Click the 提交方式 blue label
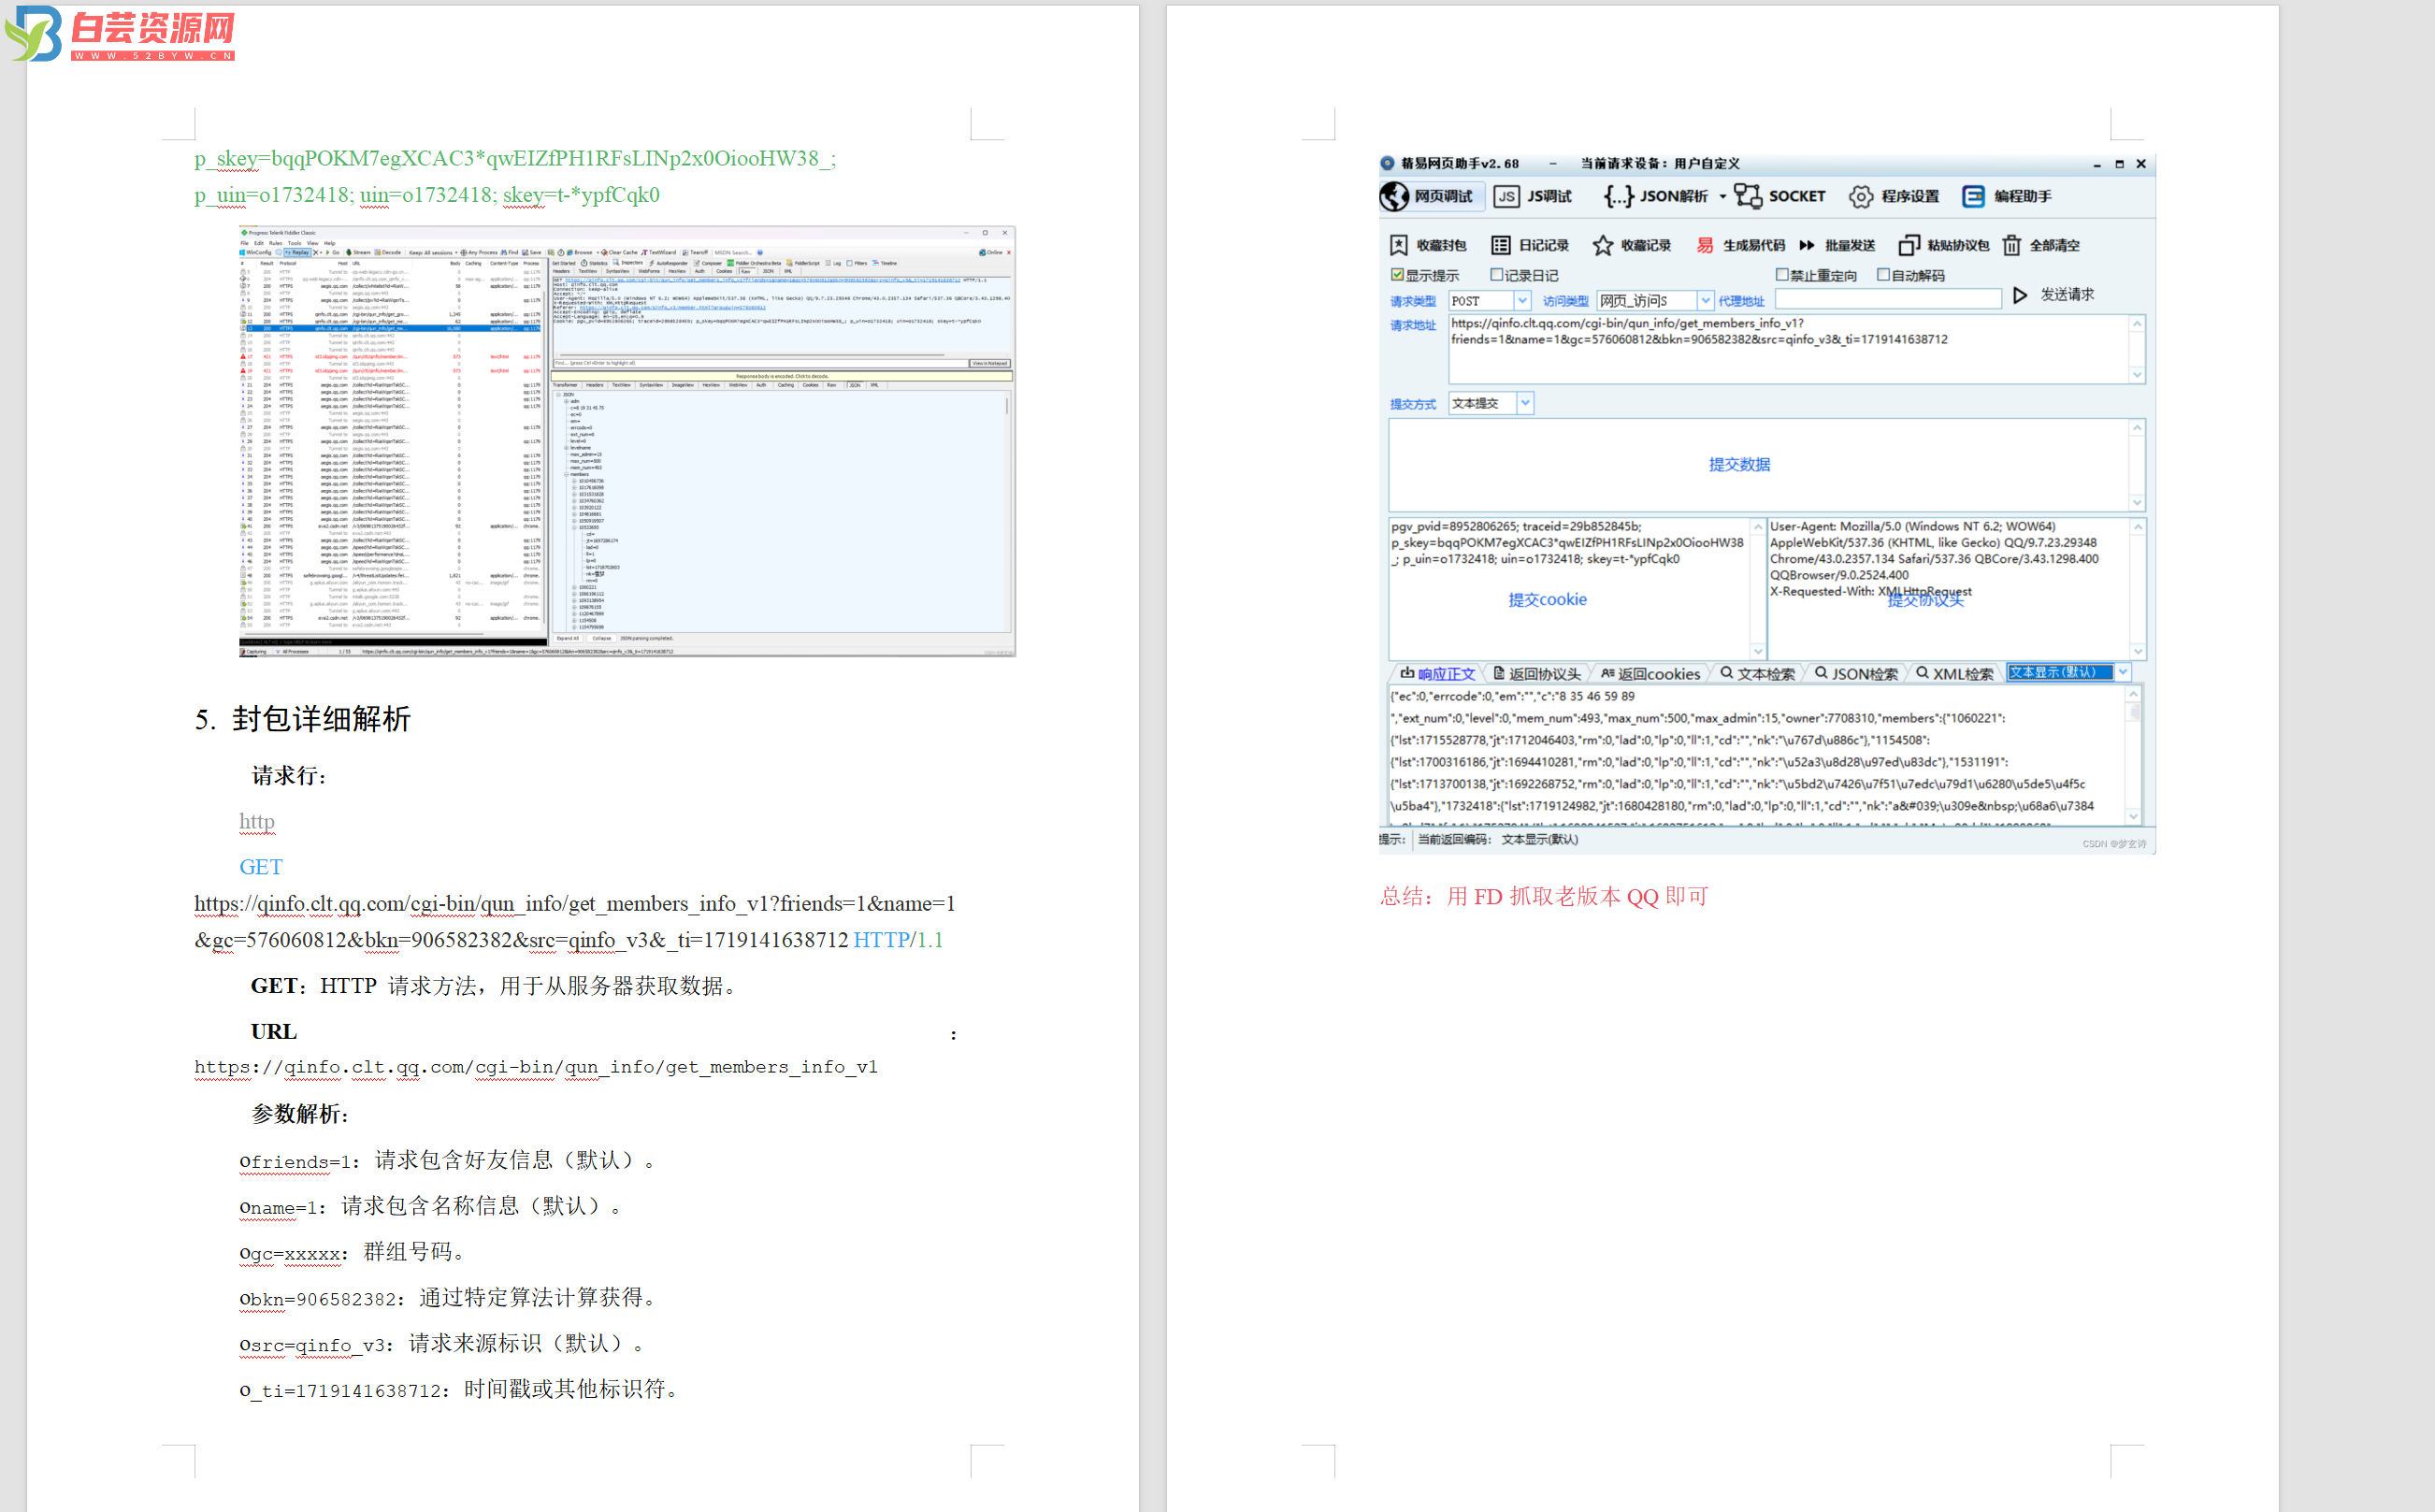 (x=1412, y=404)
